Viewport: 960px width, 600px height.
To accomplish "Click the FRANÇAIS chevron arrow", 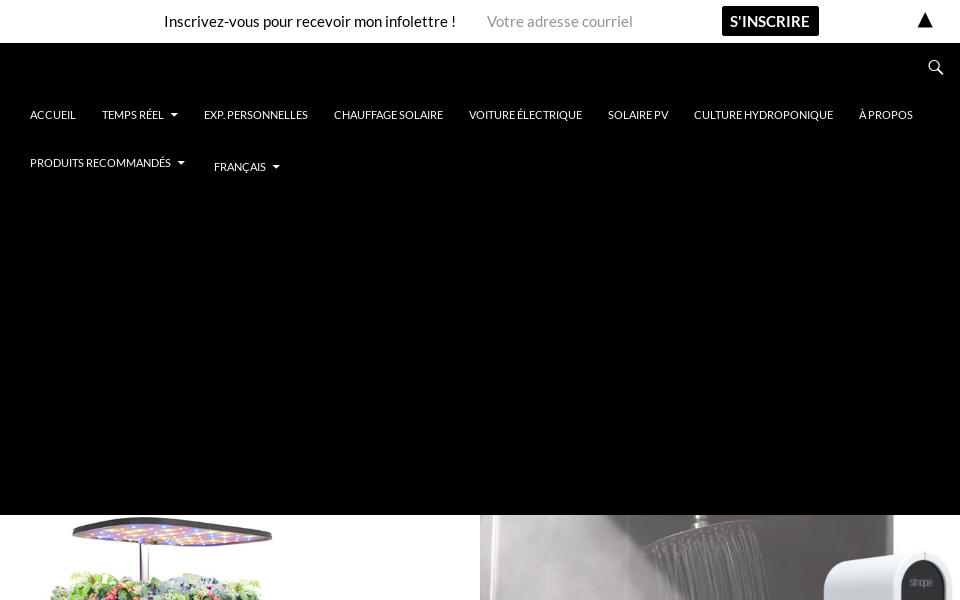I will 276,168.
